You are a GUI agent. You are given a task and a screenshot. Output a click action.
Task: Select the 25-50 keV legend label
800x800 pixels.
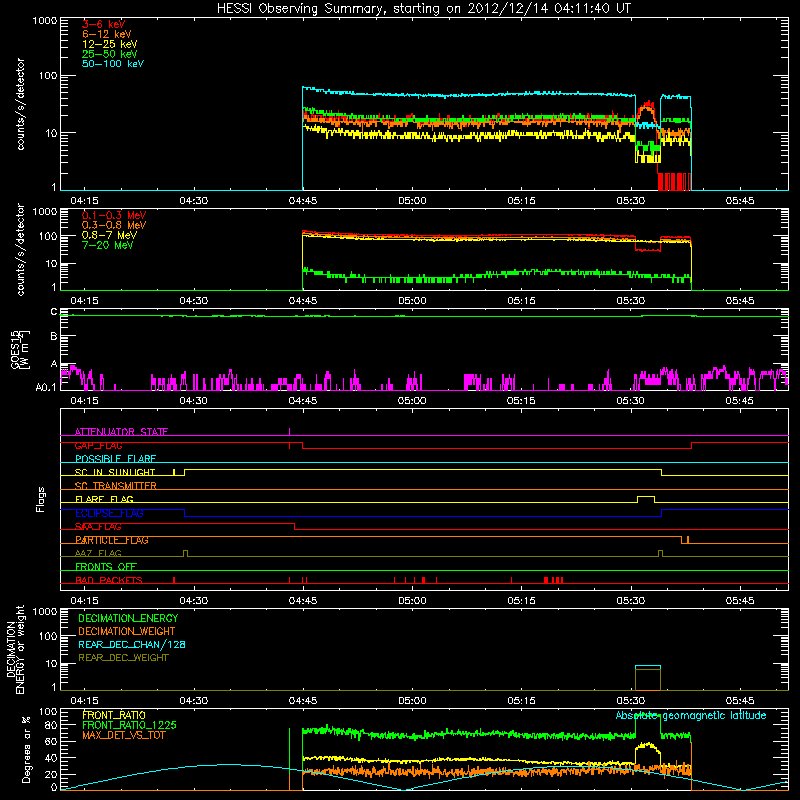coord(110,54)
